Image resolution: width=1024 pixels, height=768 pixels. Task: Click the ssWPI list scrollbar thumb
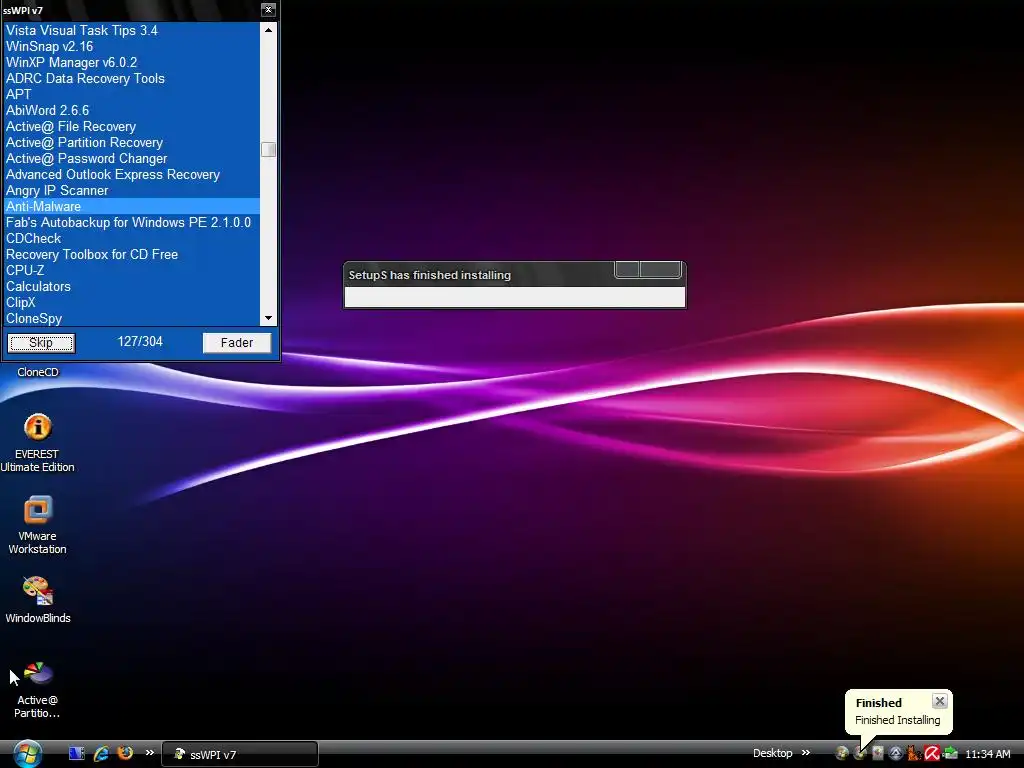click(268, 150)
